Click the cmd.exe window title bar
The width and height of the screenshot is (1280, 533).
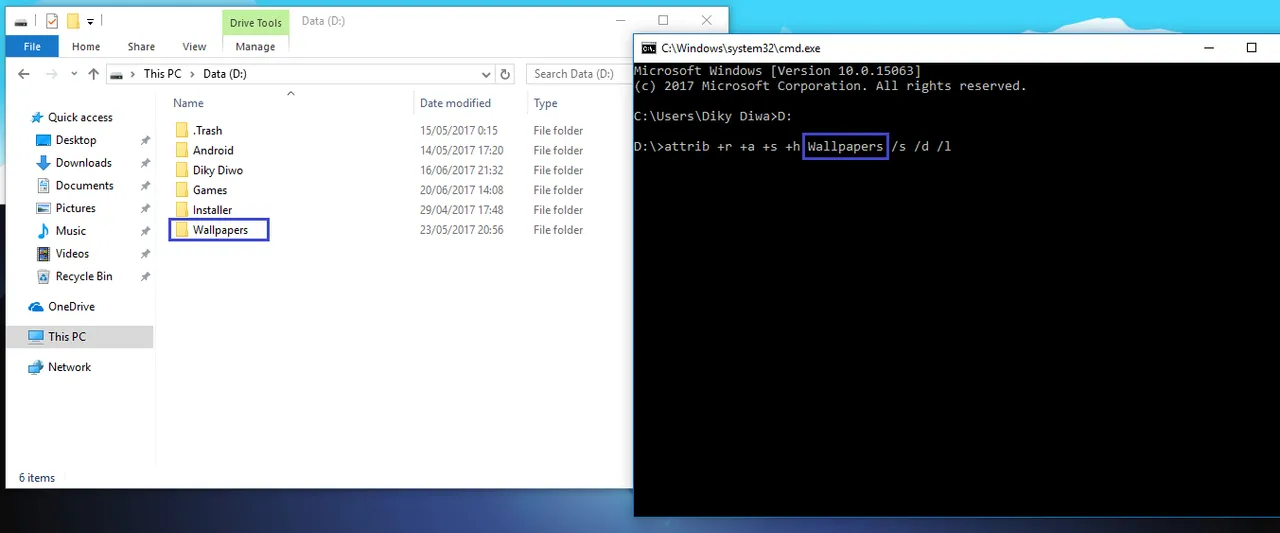click(x=957, y=48)
